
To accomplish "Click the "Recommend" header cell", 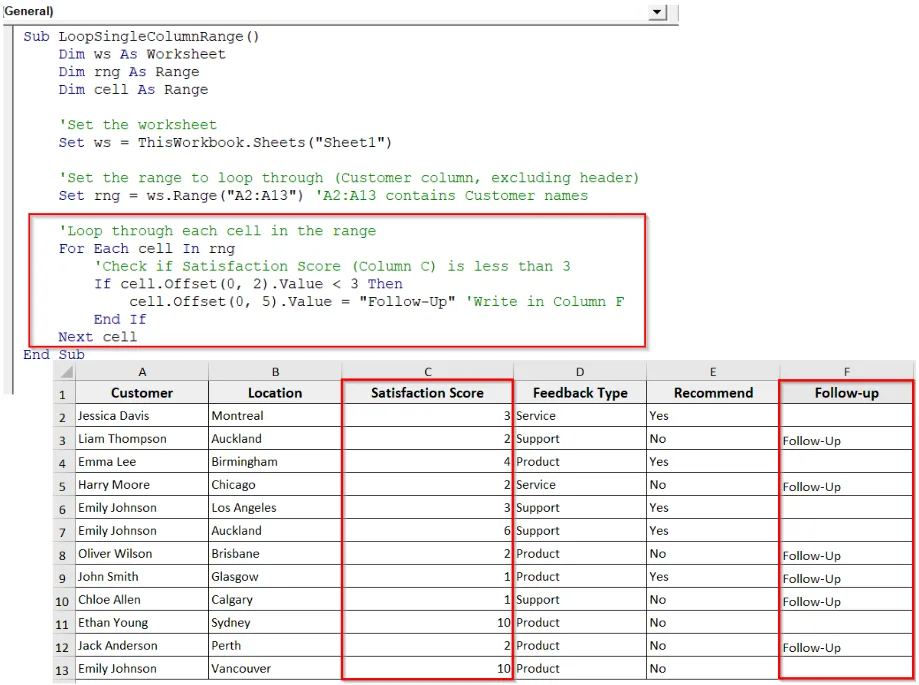I will [713, 393].
